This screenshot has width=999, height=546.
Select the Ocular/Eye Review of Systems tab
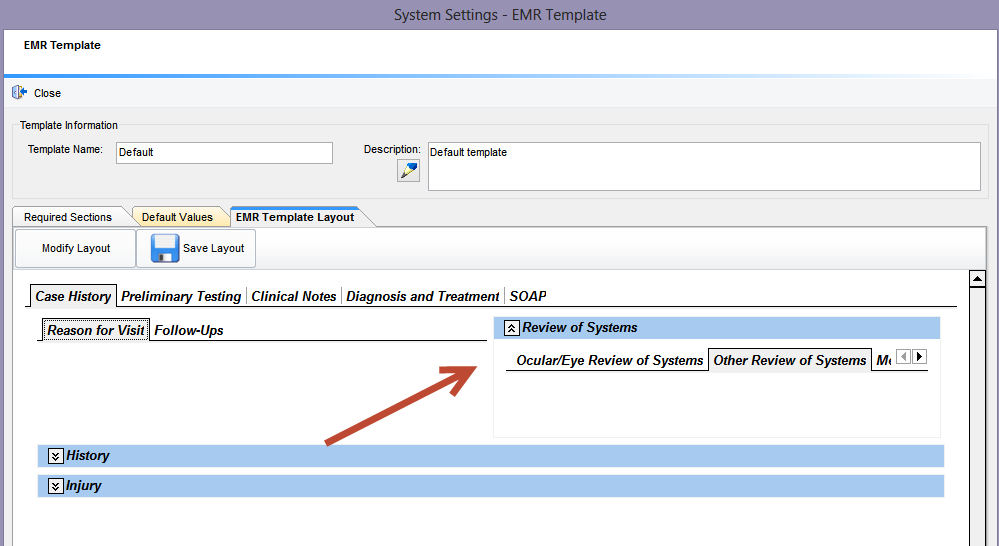609,361
